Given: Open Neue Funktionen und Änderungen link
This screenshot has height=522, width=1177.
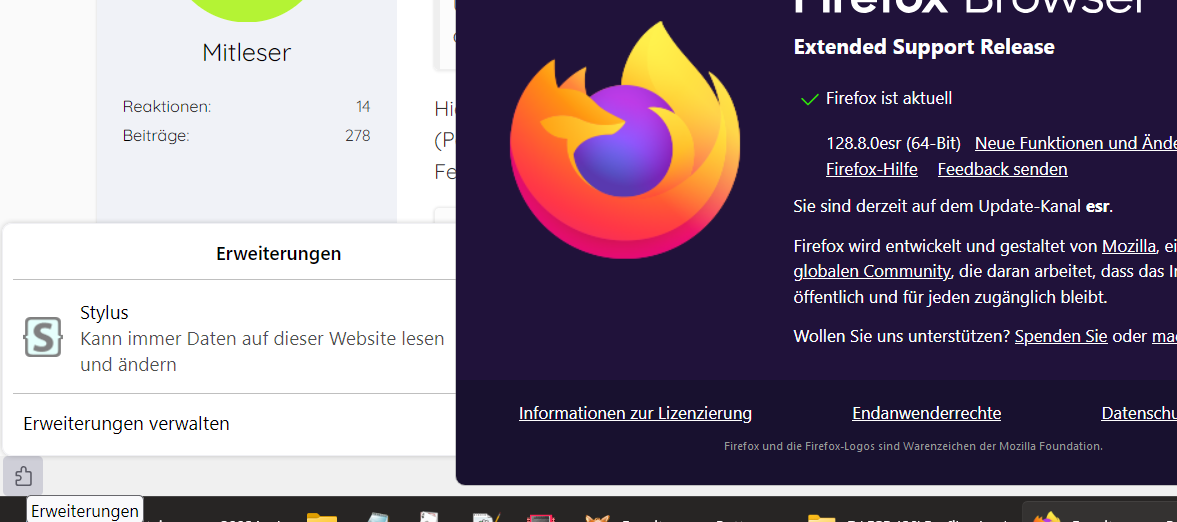Looking at the screenshot, I should pos(1076,143).
